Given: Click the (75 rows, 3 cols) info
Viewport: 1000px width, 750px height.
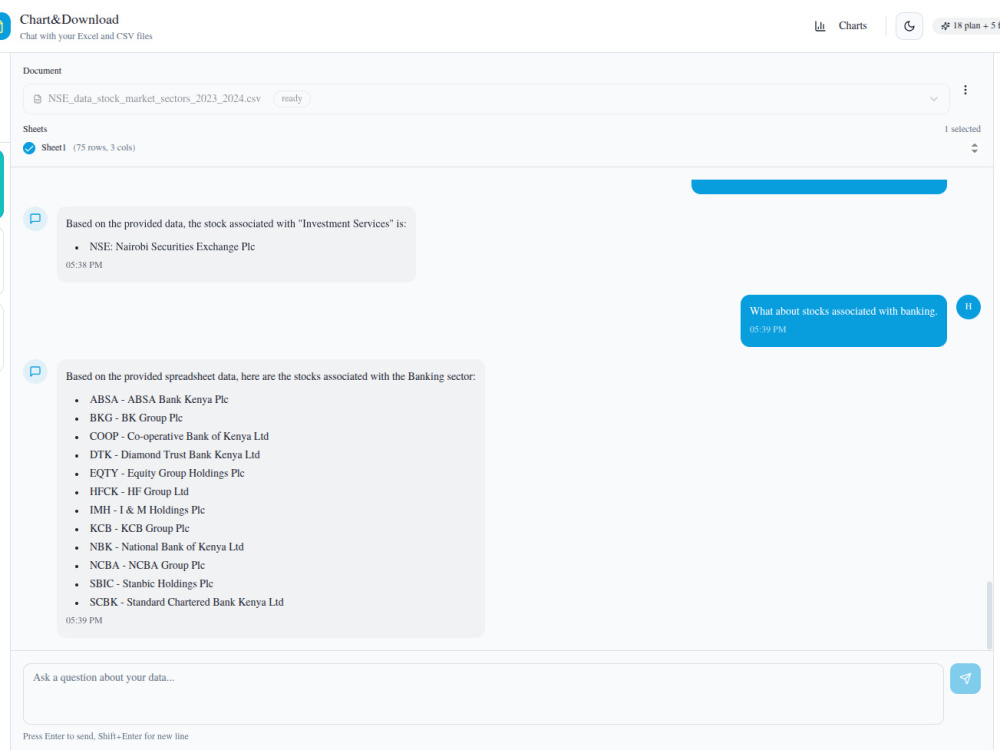Looking at the screenshot, I should pyautogui.click(x=104, y=148).
